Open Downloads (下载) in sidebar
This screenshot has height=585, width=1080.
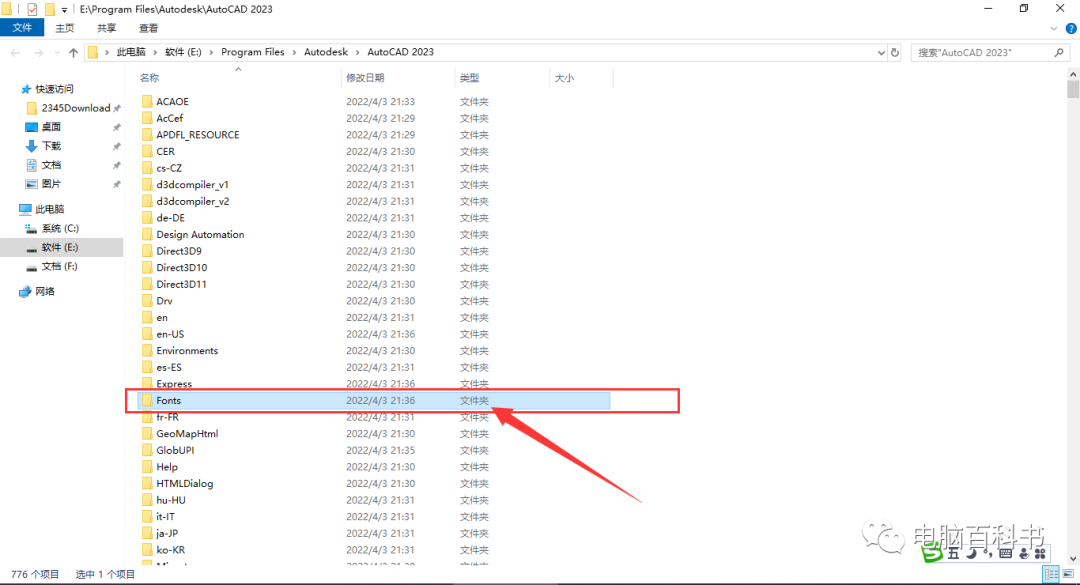[x=43, y=146]
